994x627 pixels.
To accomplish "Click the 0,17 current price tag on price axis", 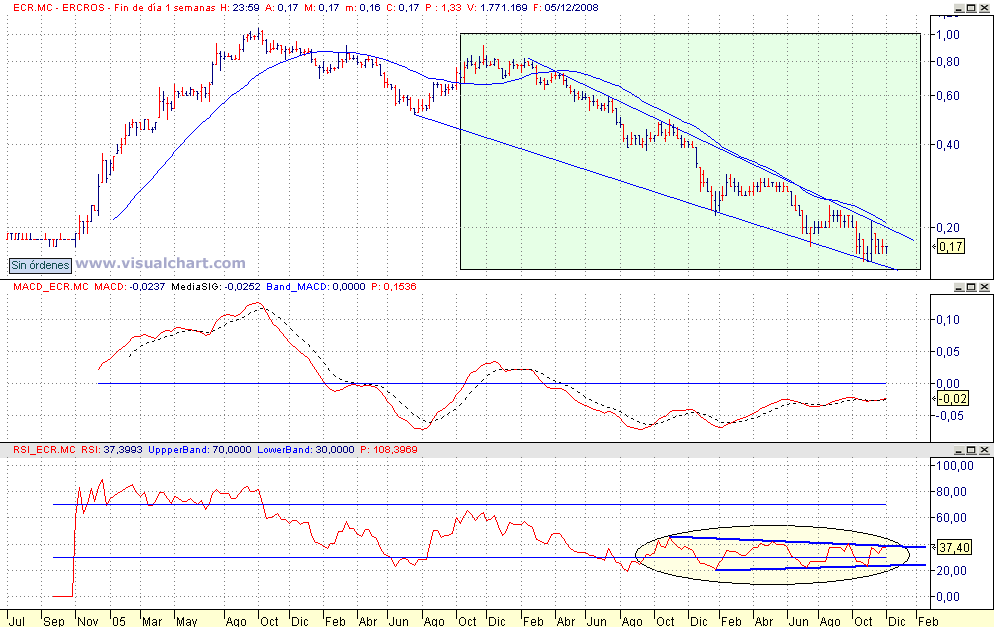I will [x=950, y=247].
